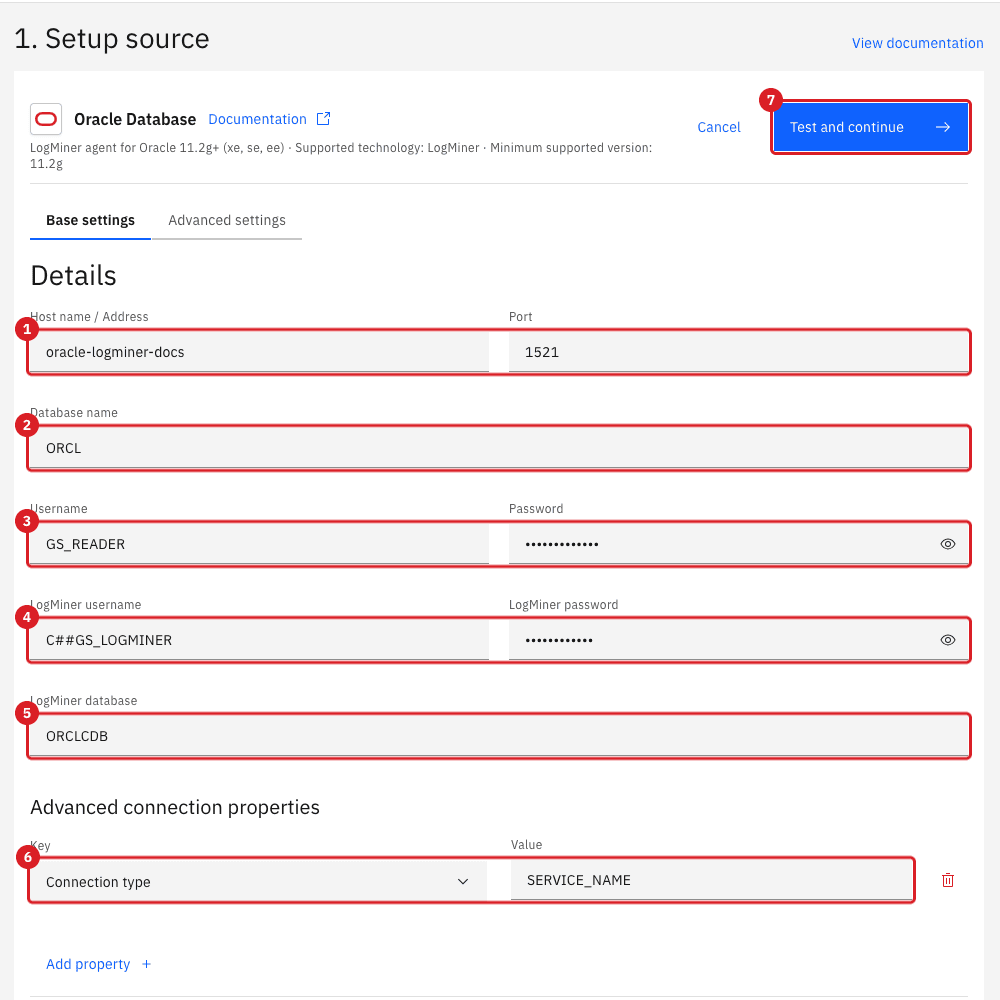1000x1000 pixels.
Task: Click Test and continue button
Action: pyautogui.click(x=871, y=128)
